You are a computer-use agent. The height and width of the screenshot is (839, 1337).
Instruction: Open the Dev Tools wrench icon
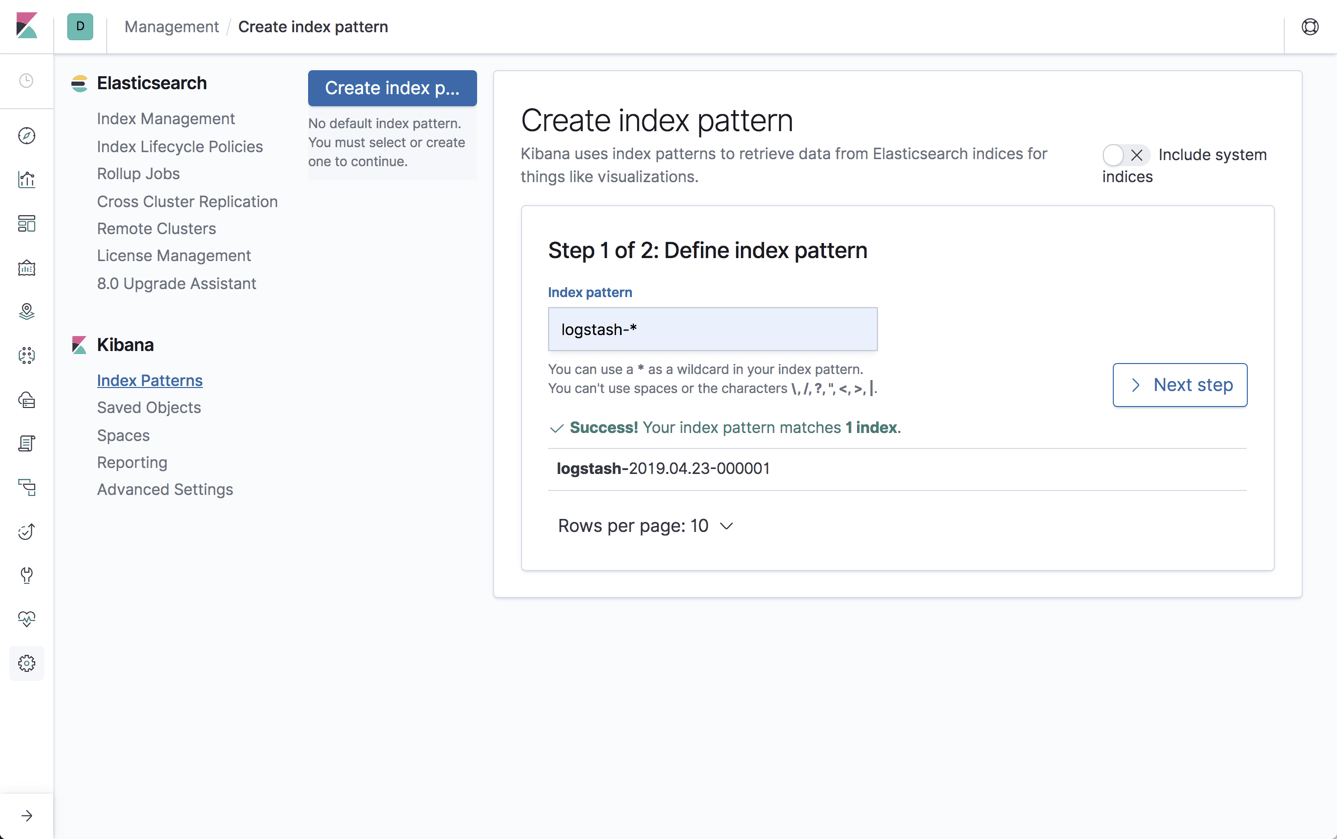point(26,575)
